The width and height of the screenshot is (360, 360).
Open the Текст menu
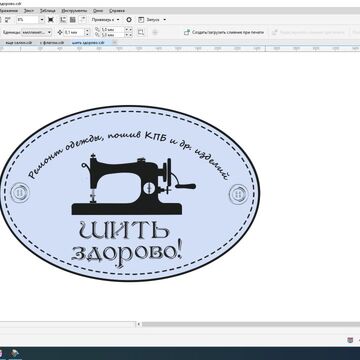pyautogui.click(x=29, y=11)
